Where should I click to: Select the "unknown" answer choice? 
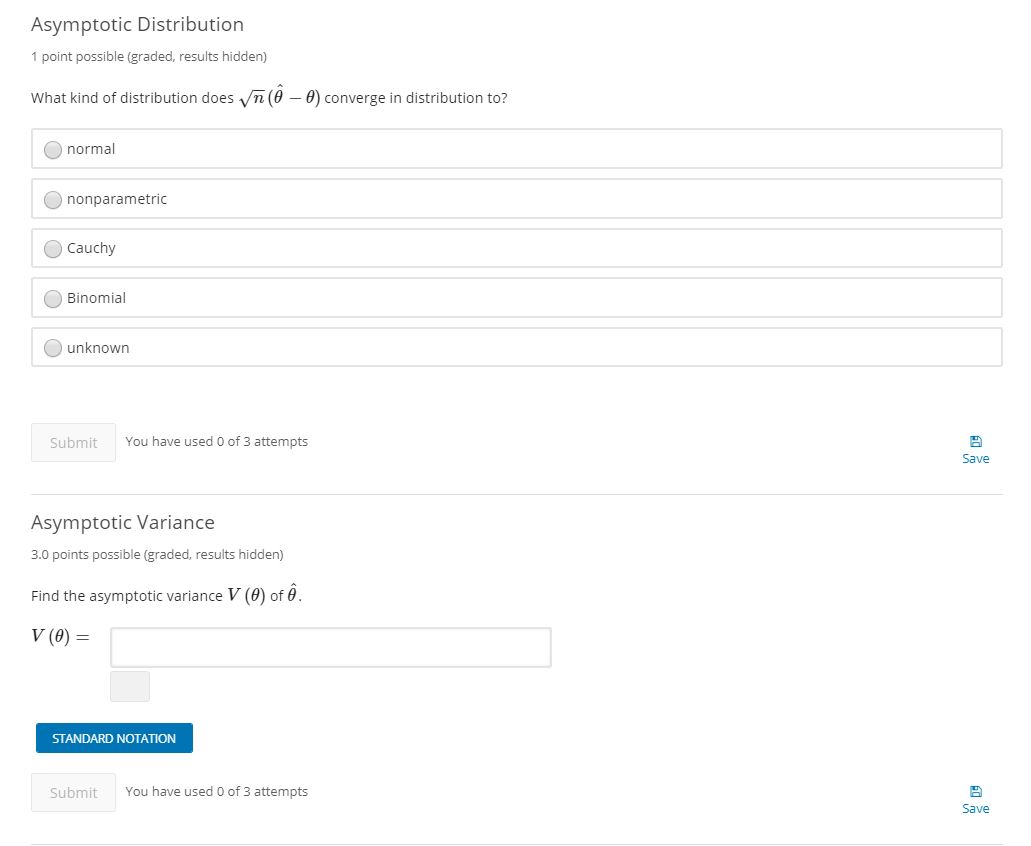click(53, 347)
